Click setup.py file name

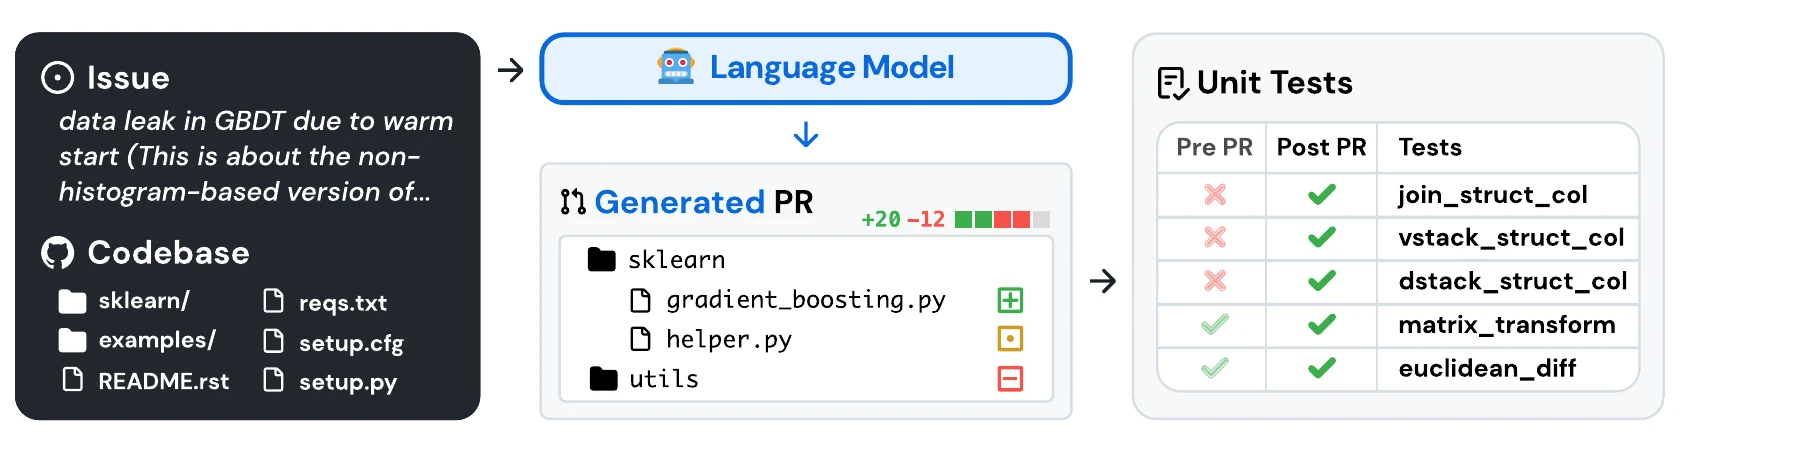(348, 382)
